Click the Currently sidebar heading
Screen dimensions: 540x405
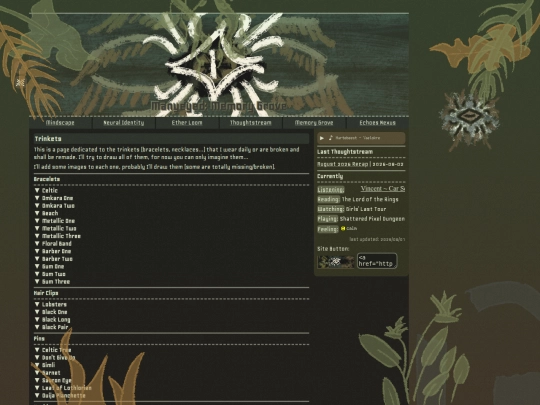pos(330,176)
